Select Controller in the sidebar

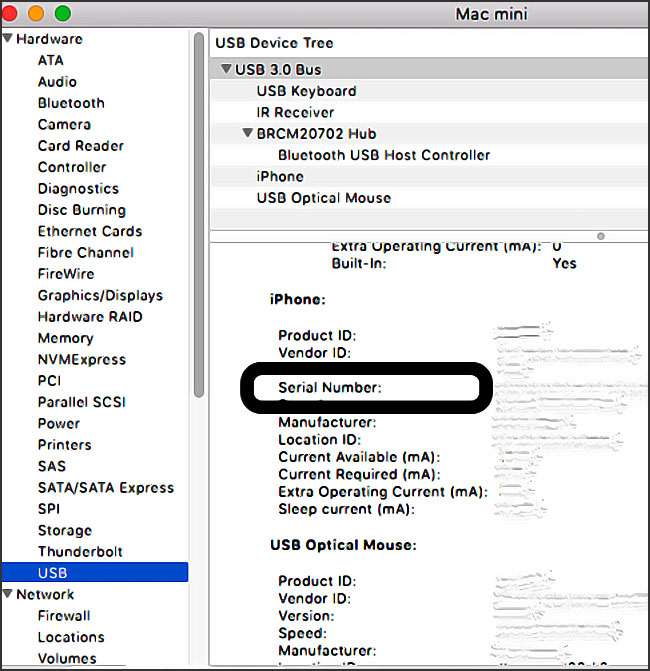point(72,167)
